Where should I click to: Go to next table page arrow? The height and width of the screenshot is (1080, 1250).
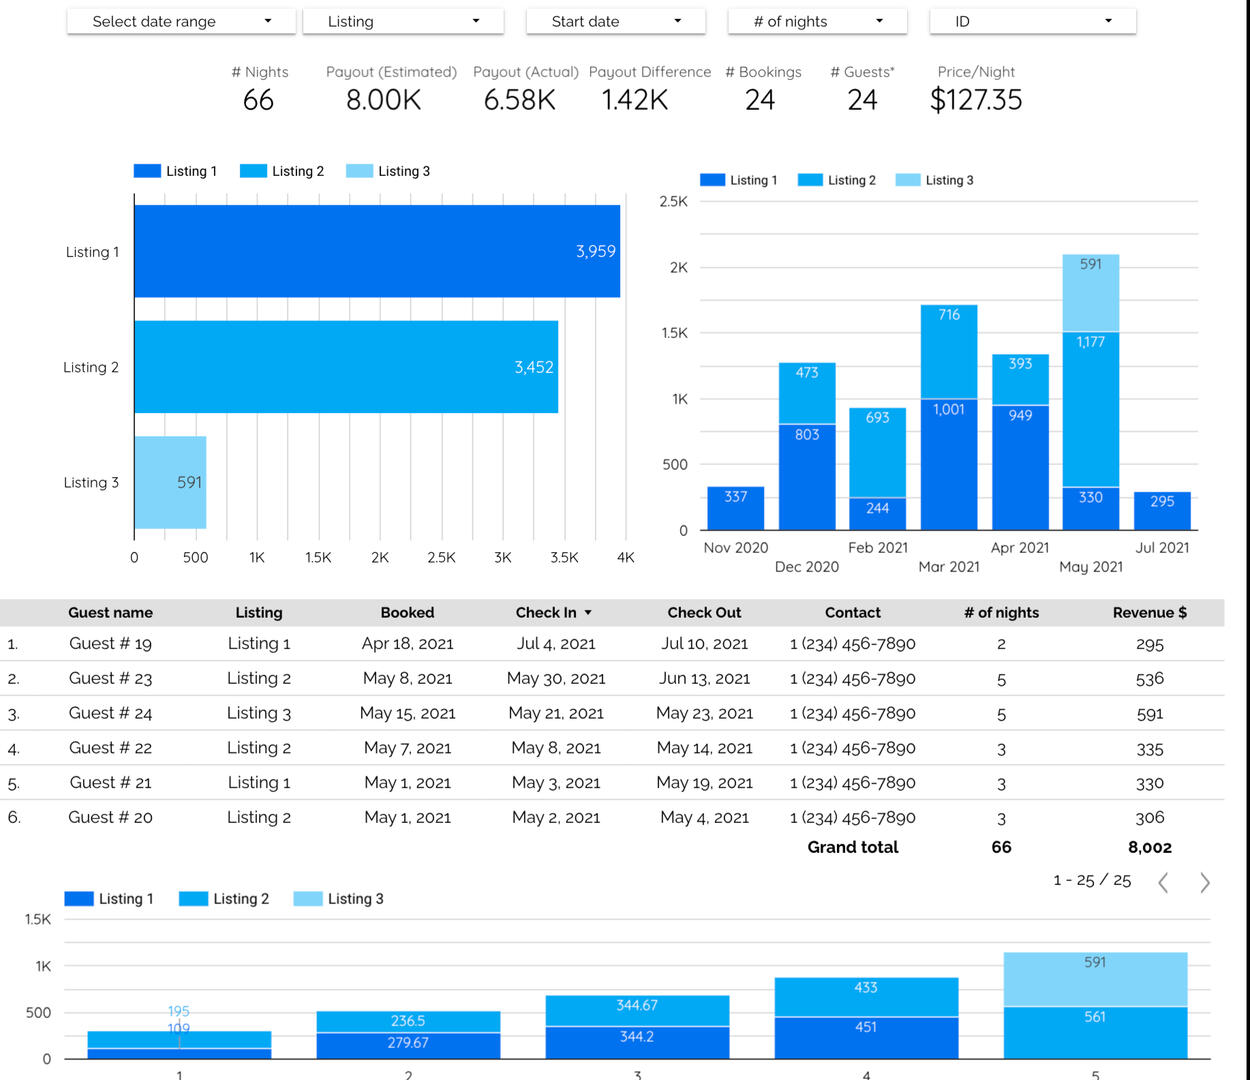tap(1205, 882)
